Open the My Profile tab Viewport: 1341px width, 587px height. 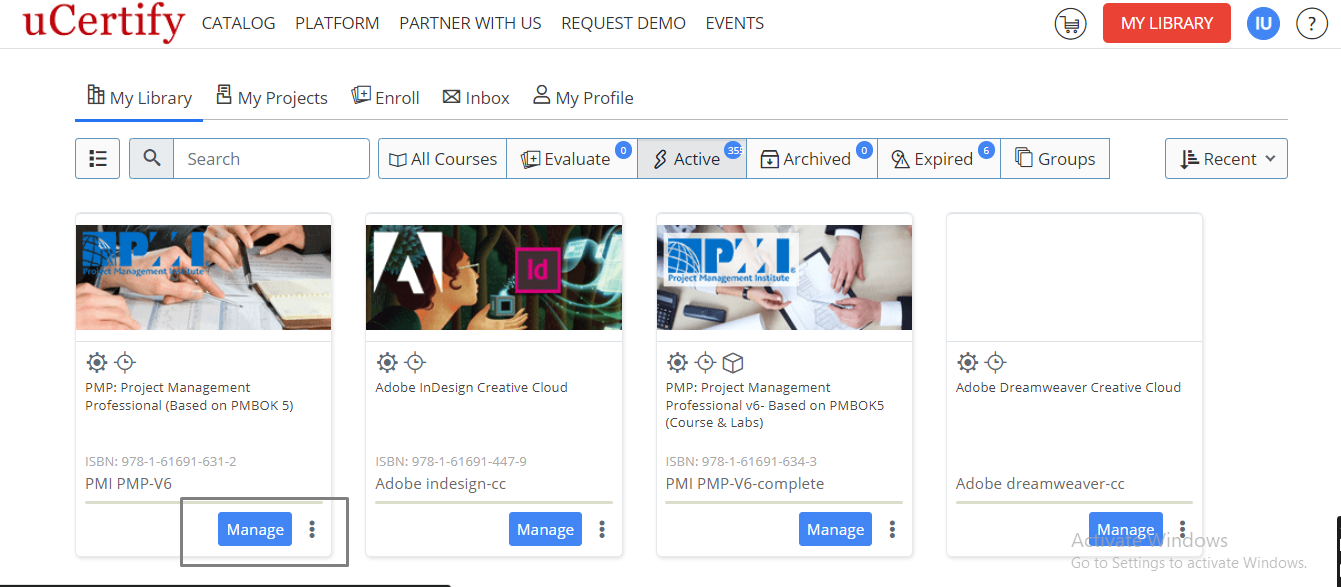click(583, 97)
